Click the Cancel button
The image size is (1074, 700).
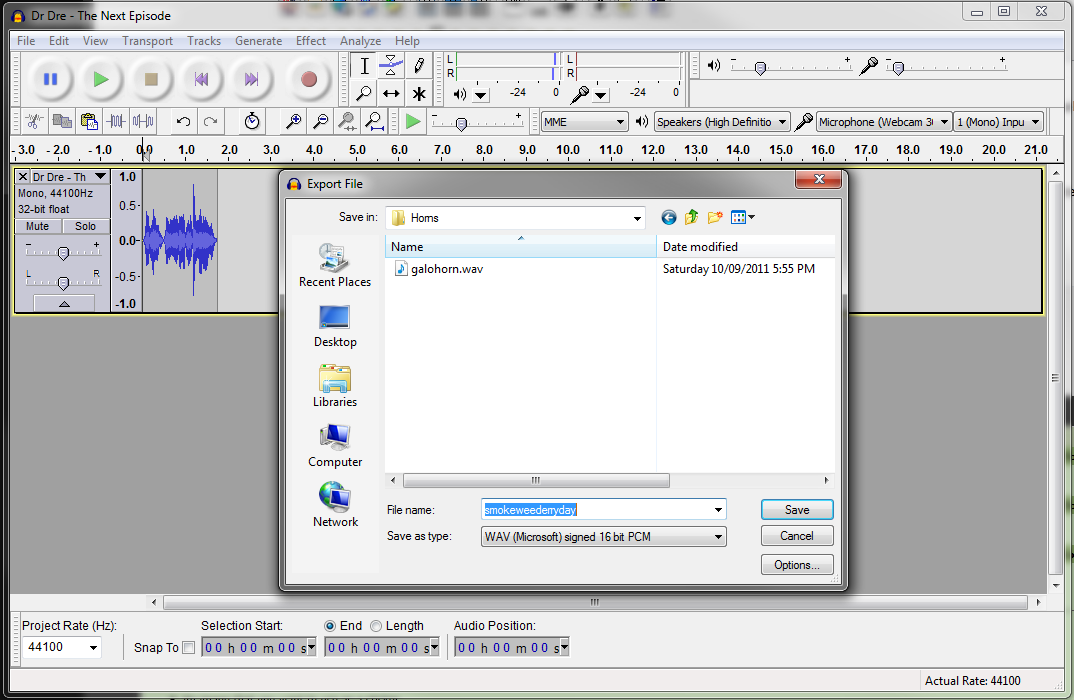(797, 536)
